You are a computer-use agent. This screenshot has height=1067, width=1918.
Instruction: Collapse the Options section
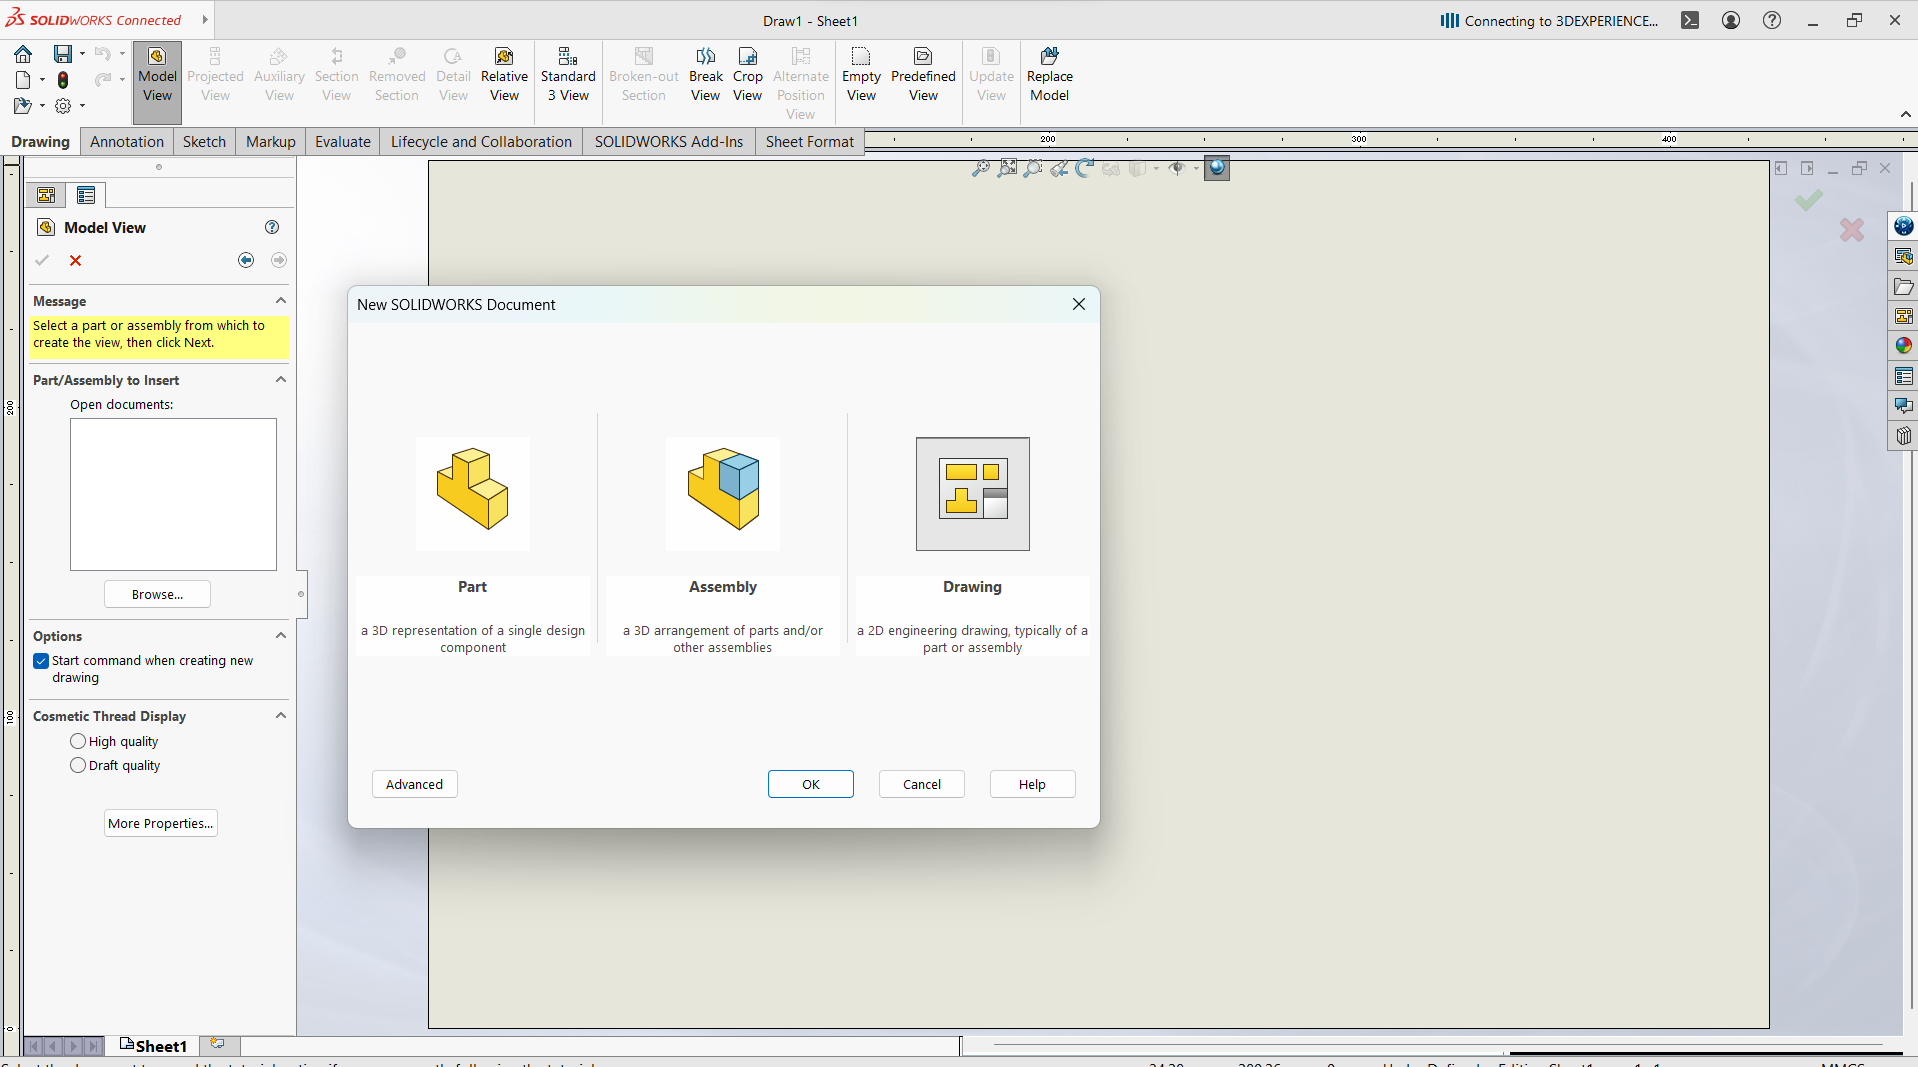point(281,636)
